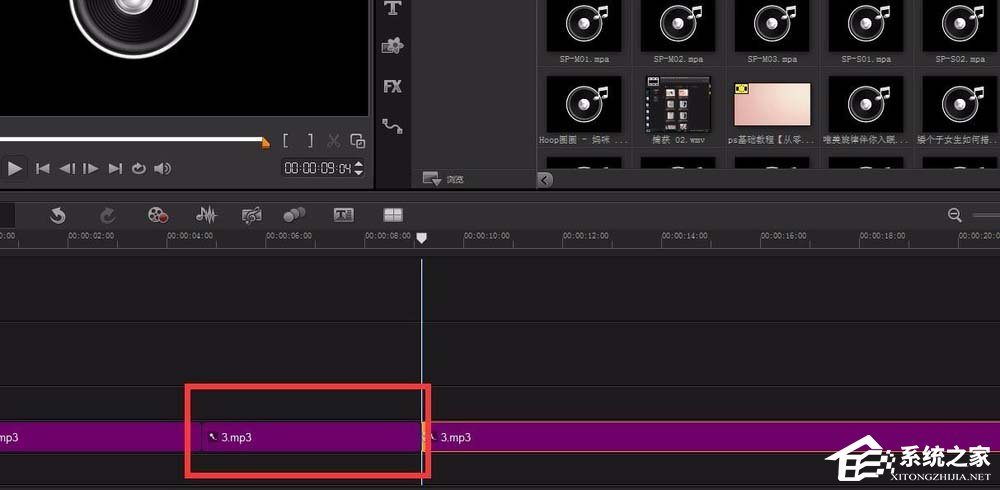Open the Path library category icon

[392, 126]
